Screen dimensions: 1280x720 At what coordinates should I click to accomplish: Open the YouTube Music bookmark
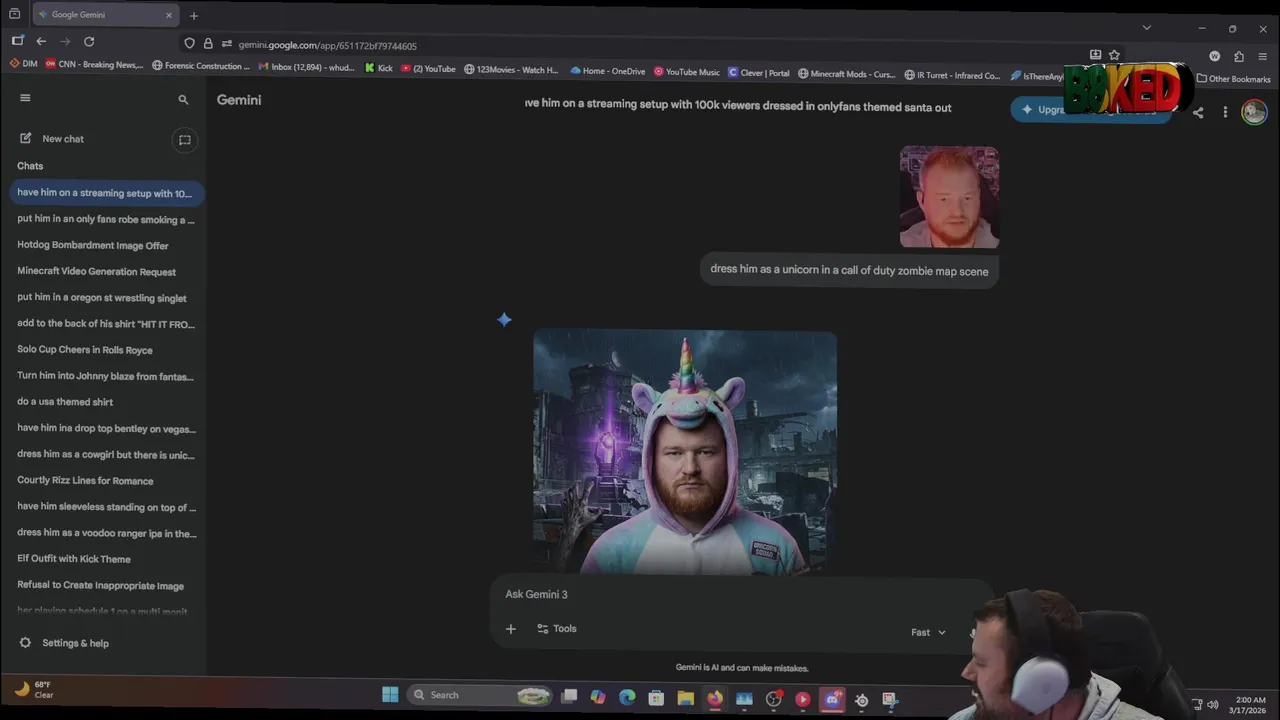point(687,72)
